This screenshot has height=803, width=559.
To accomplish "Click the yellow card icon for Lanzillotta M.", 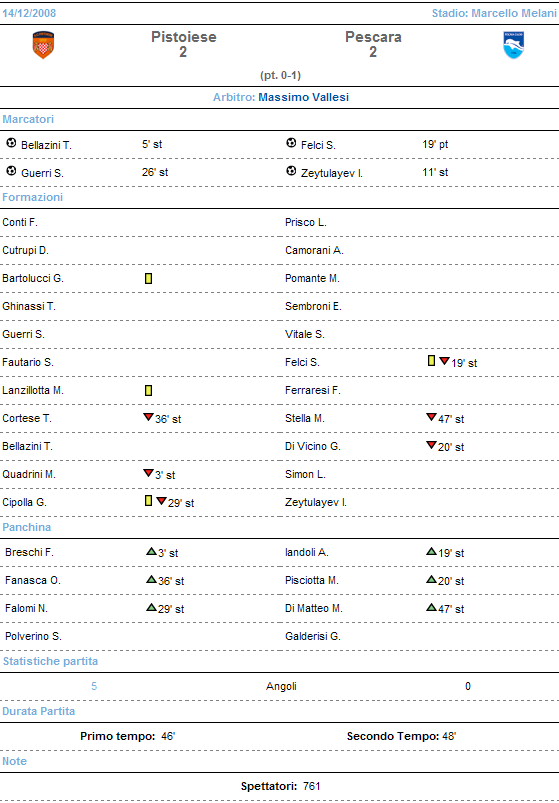I will pos(148,390).
